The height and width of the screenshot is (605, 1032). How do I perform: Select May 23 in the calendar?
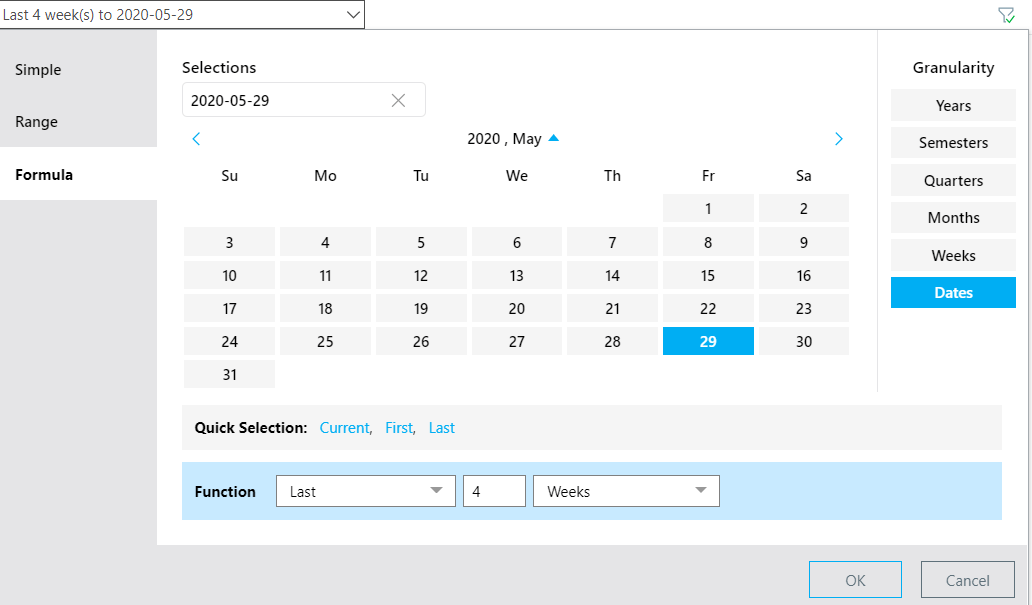coord(804,308)
